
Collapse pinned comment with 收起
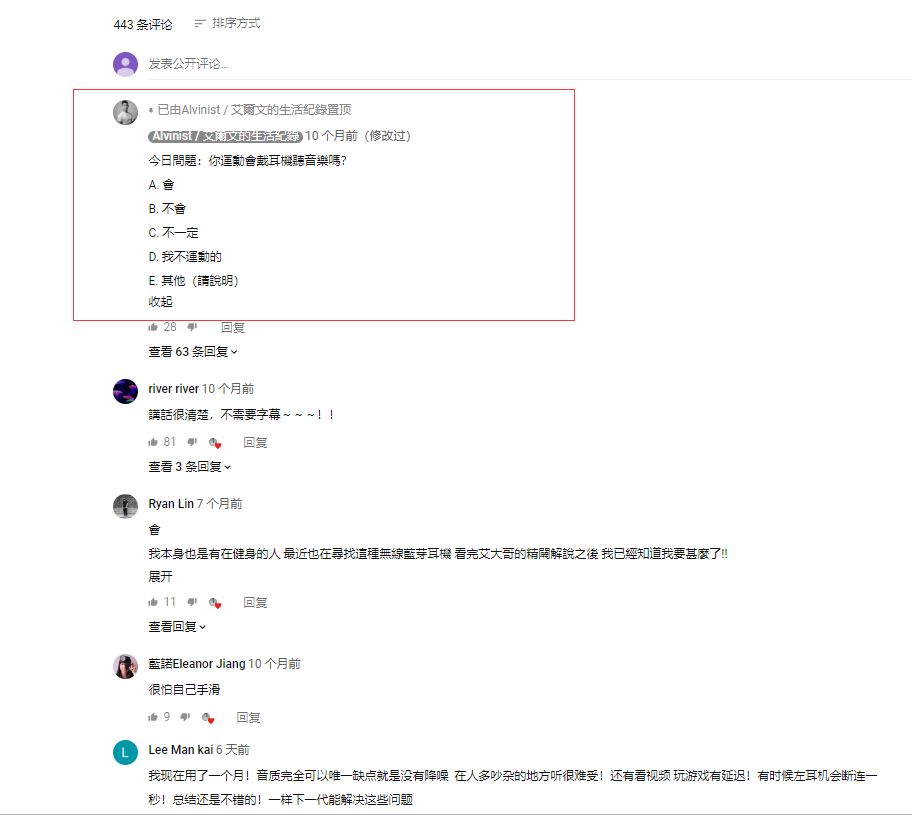[x=161, y=301]
